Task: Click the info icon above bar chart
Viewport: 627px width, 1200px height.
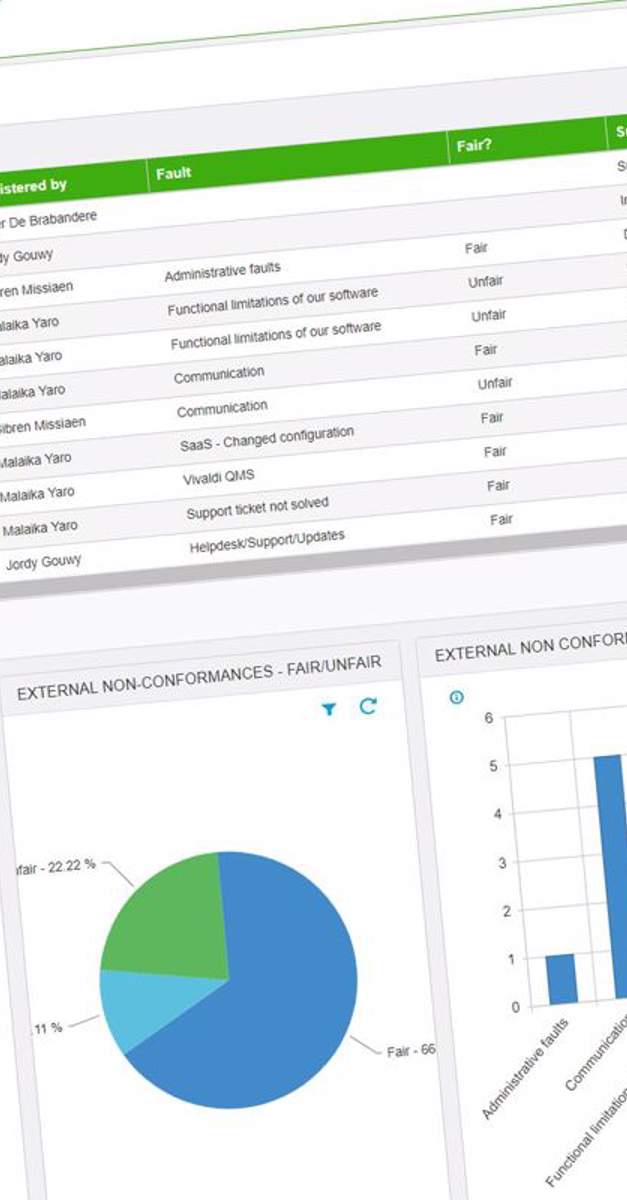Action: coord(456,698)
